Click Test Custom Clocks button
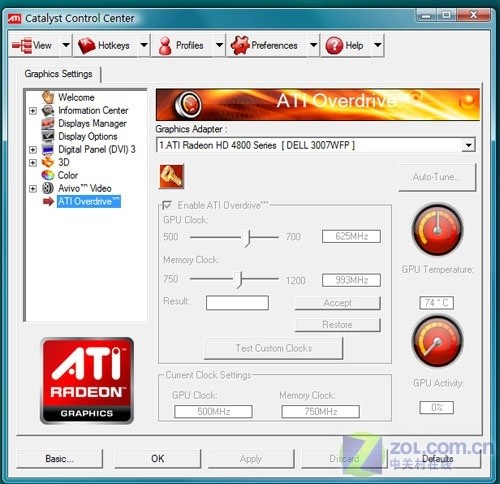 click(273, 348)
